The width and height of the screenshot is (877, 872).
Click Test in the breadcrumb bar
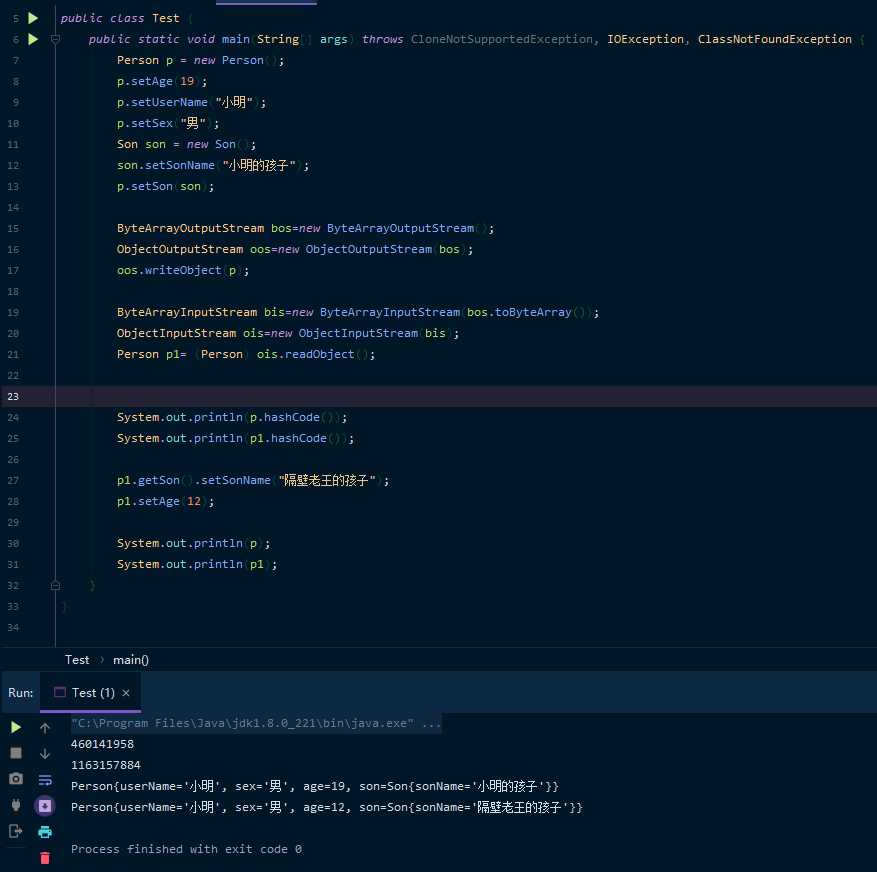tap(77, 660)
